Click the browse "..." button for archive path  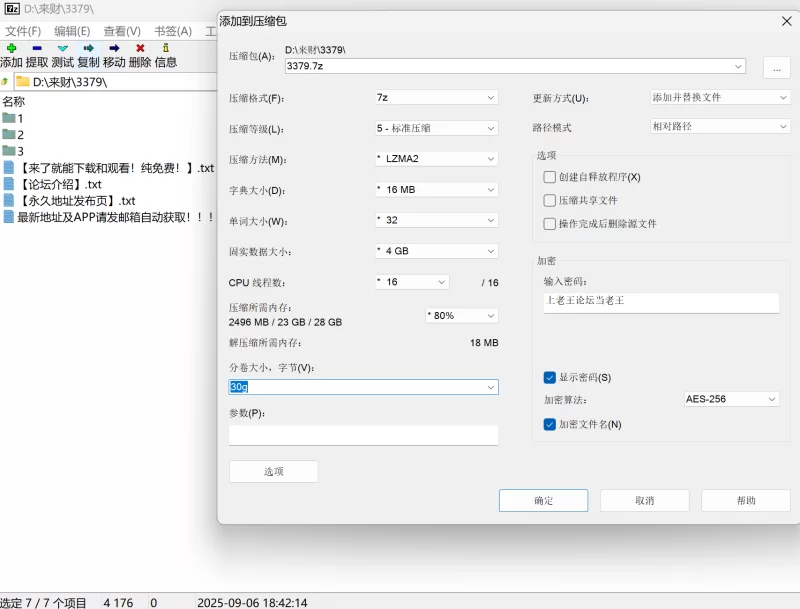[x=776, y=67]
